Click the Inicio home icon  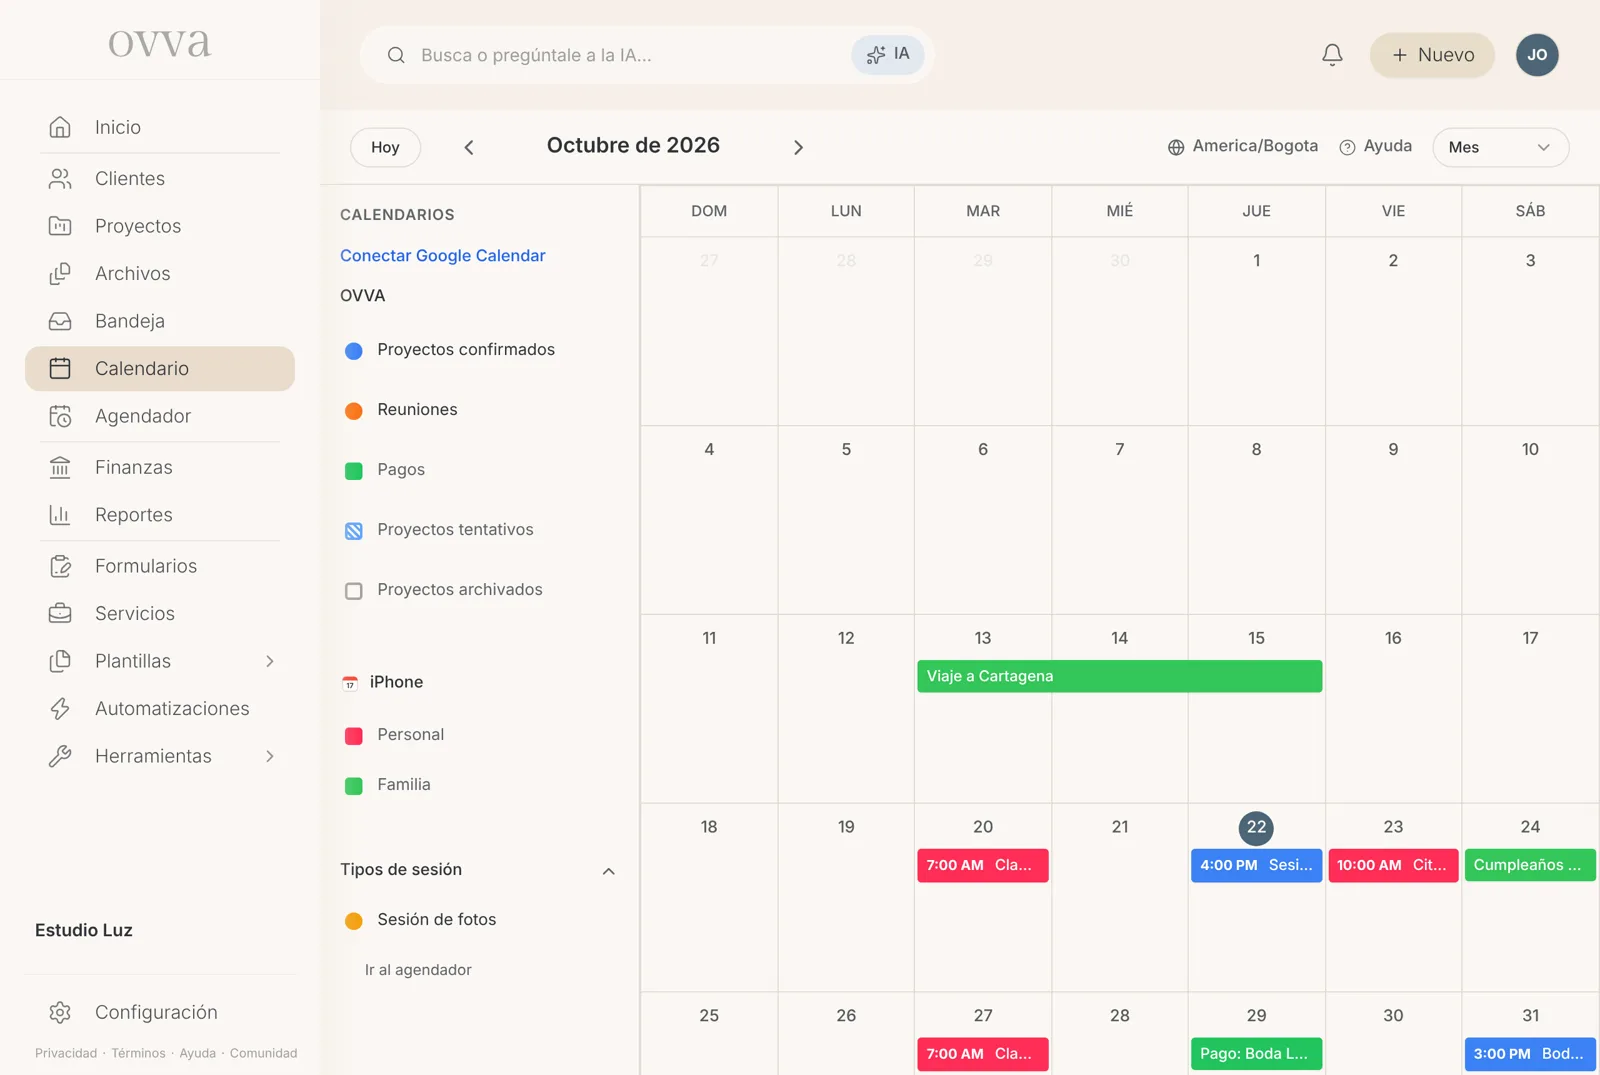pos(60,127)
